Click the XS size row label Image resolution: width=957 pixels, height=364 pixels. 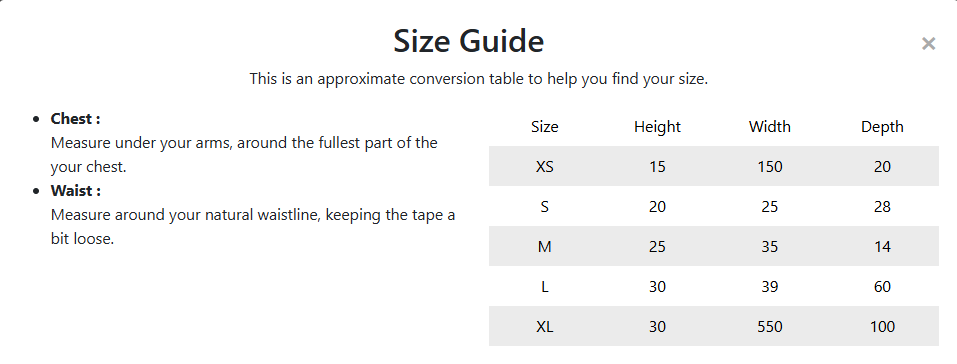544,166
